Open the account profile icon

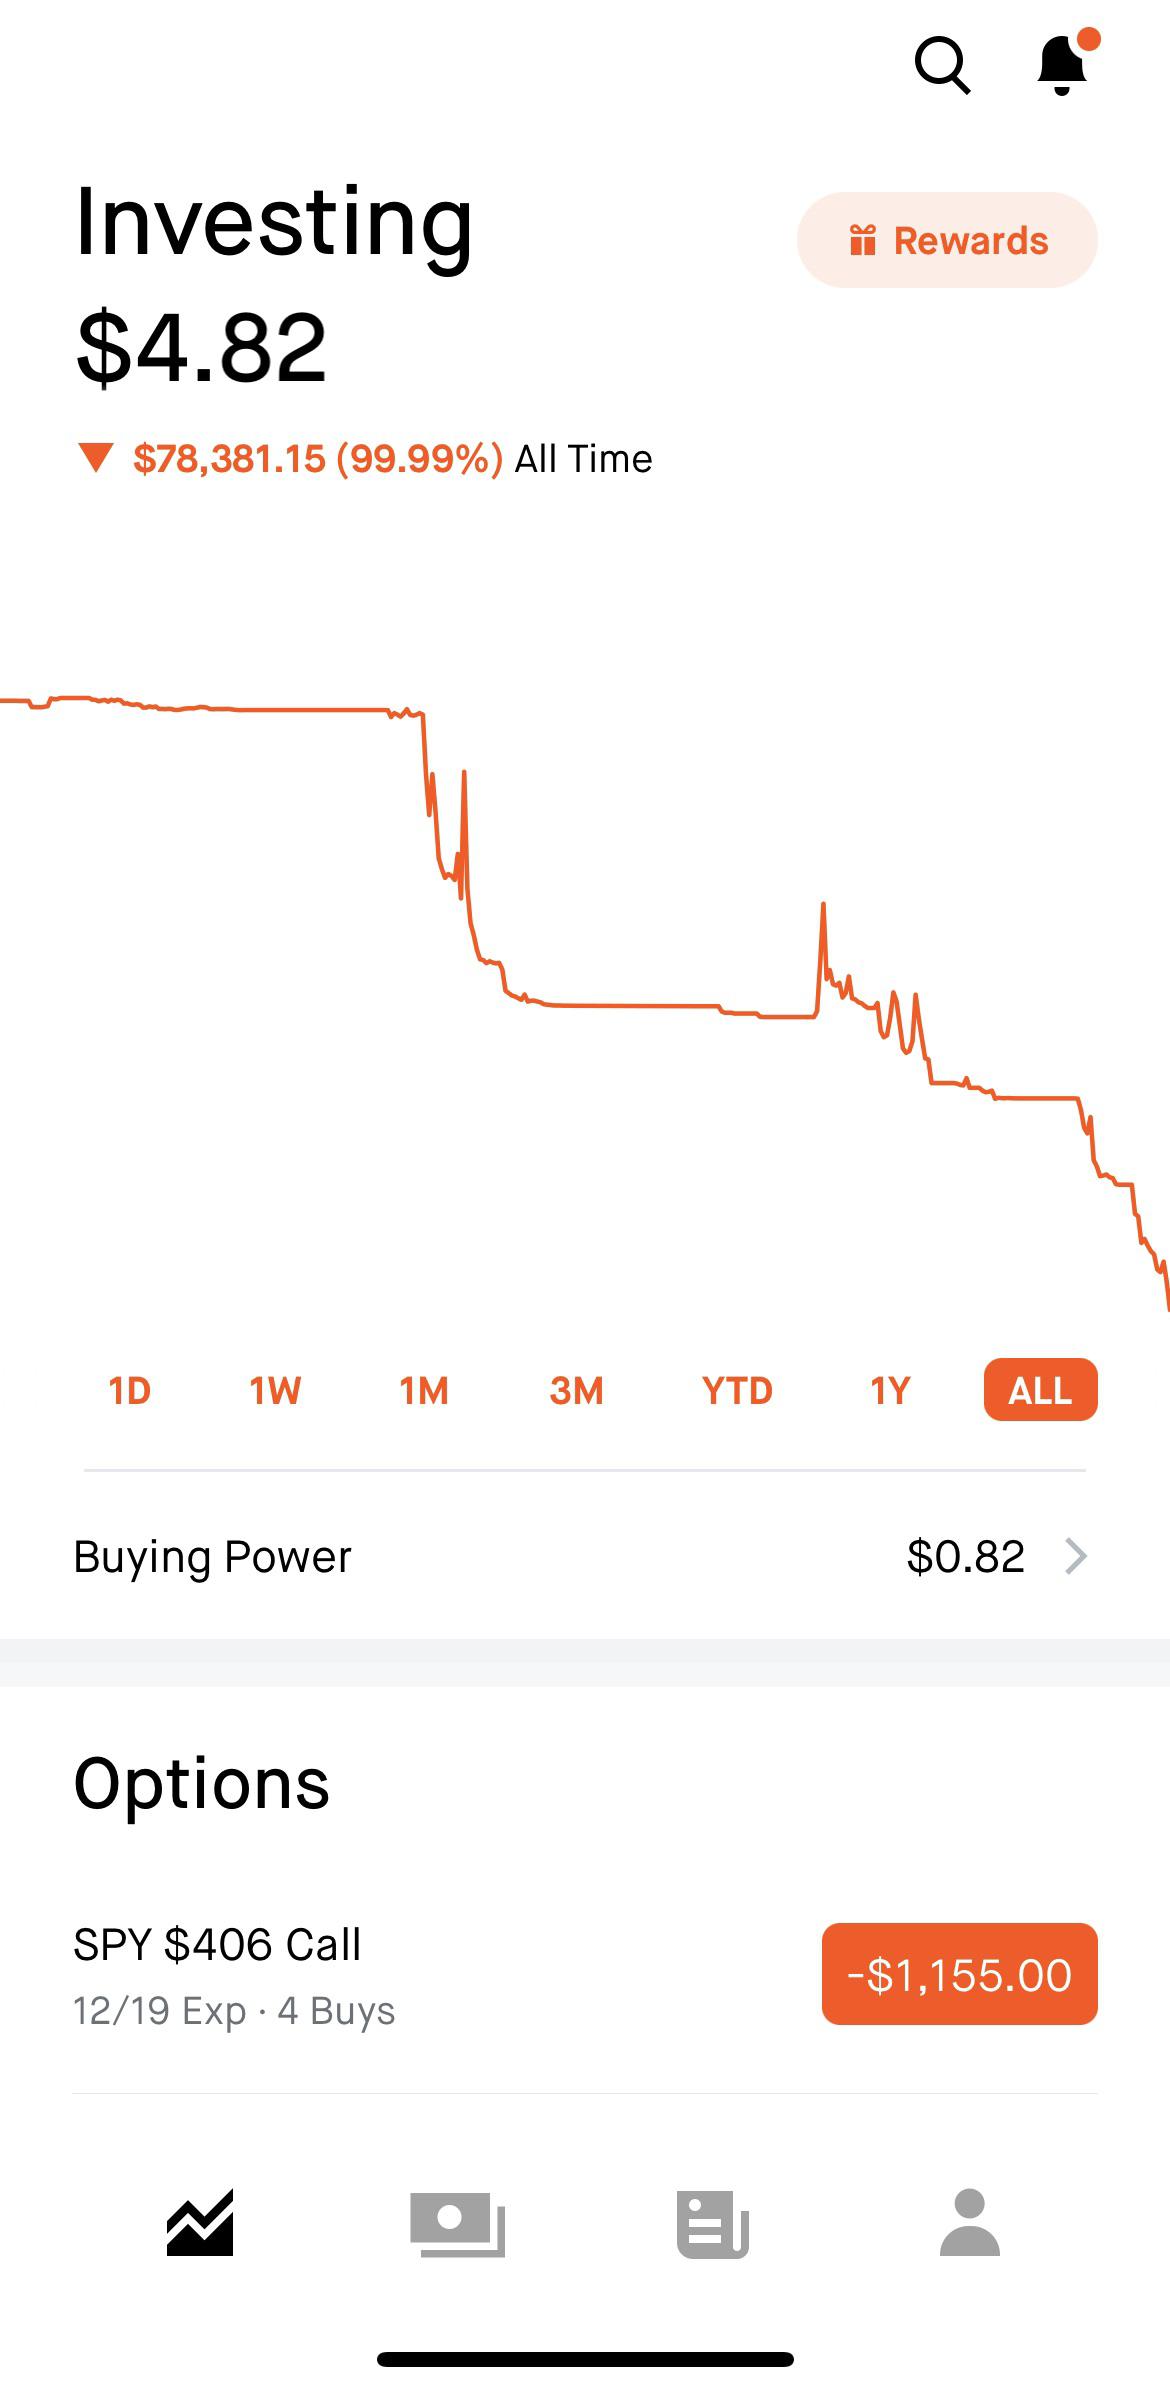pyautogui.click(x=969, y=2222)
